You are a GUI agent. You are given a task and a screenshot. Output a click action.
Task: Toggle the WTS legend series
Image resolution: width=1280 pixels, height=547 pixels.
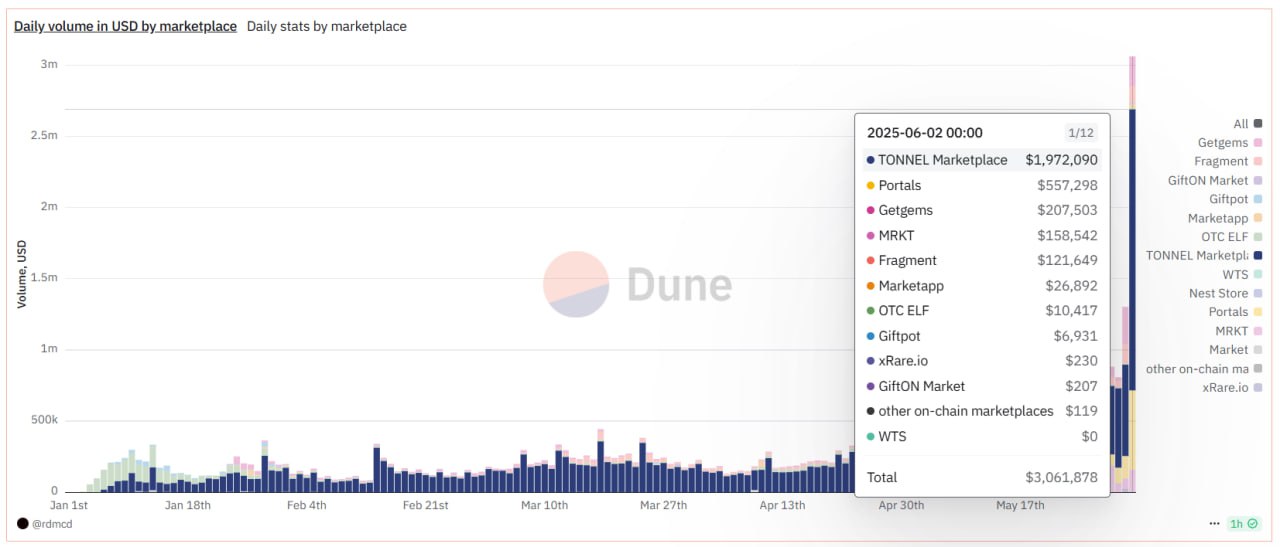pos(1242,274)
